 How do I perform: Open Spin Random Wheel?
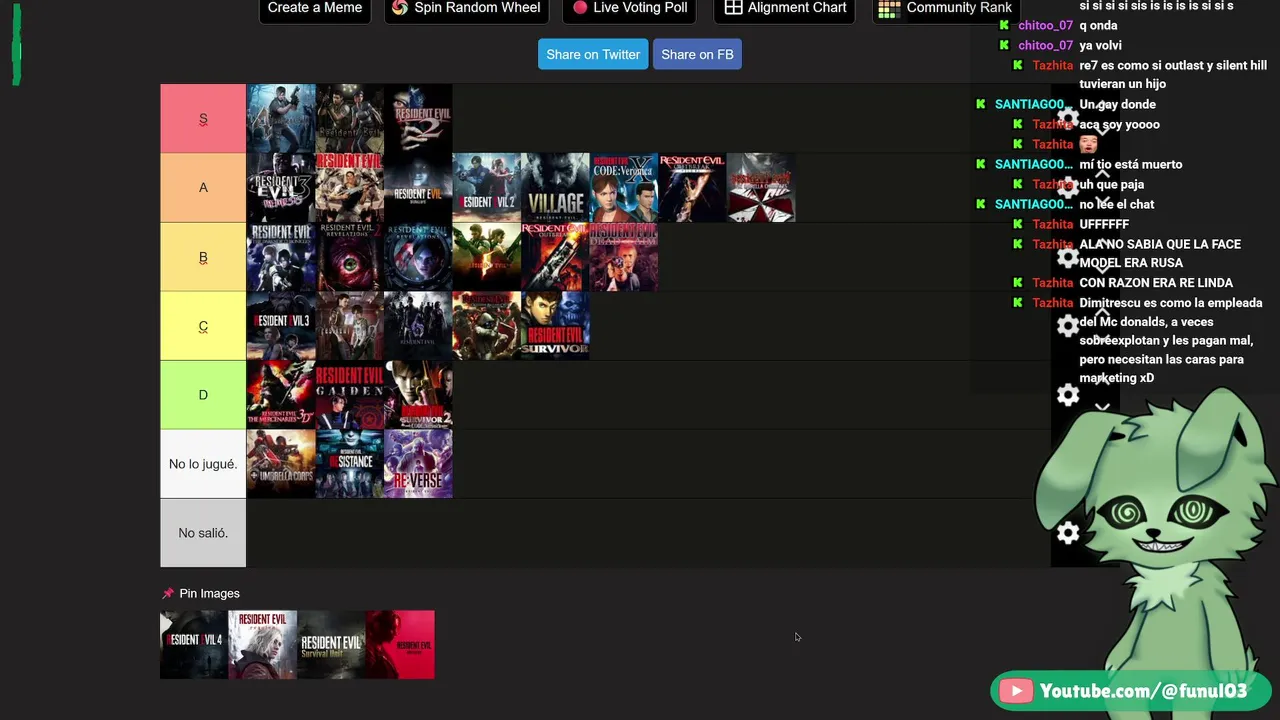(466, 8)
